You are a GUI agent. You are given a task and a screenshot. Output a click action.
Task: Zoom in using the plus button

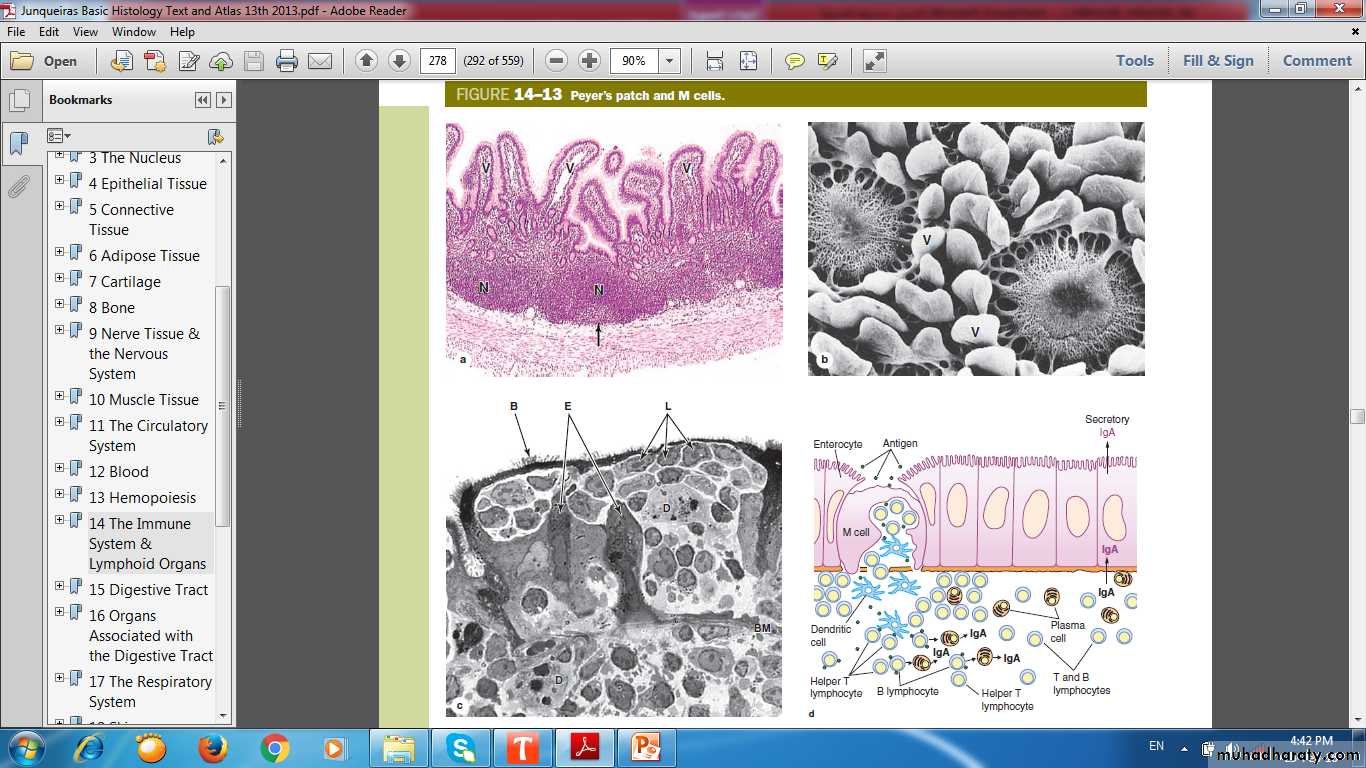pos(590,61)
